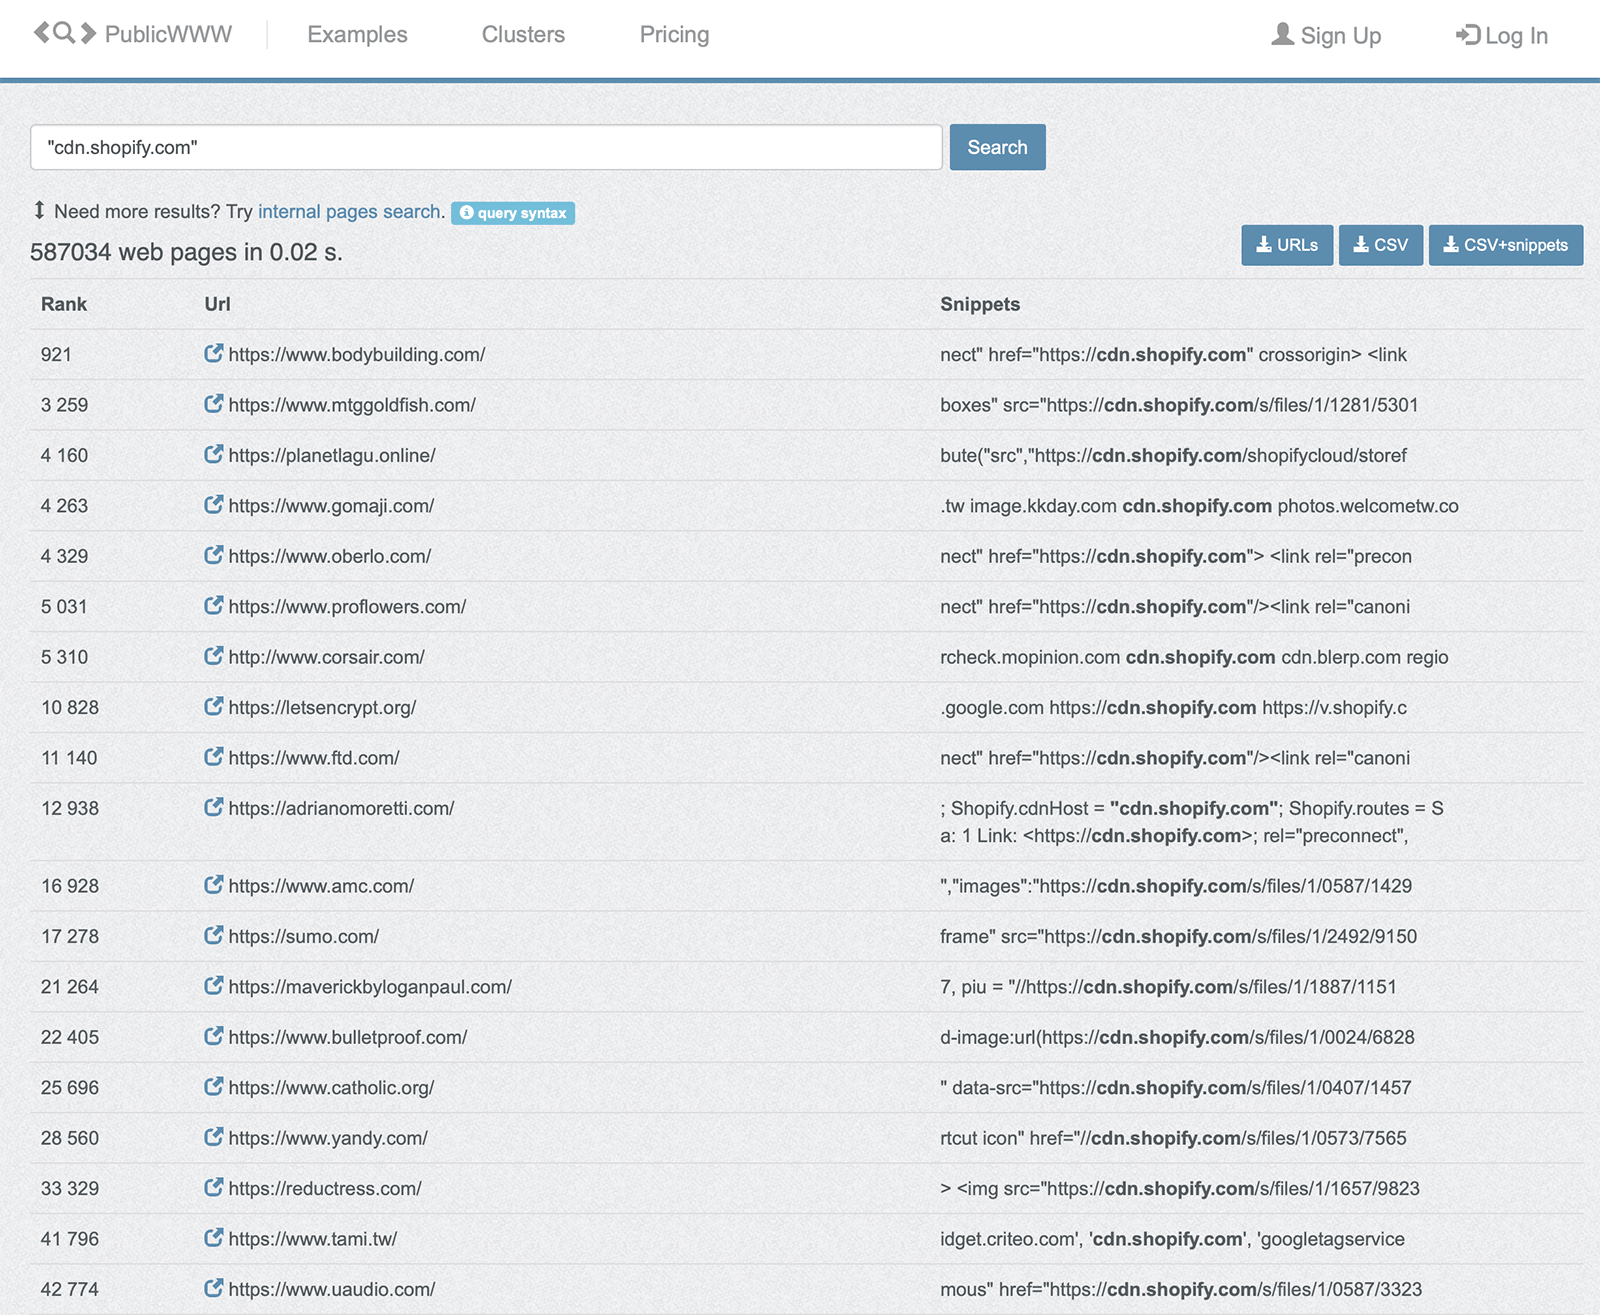This screenshot has width=1600, height=1315.
Task: Select the Rank column header
Action: click(64, 304)
